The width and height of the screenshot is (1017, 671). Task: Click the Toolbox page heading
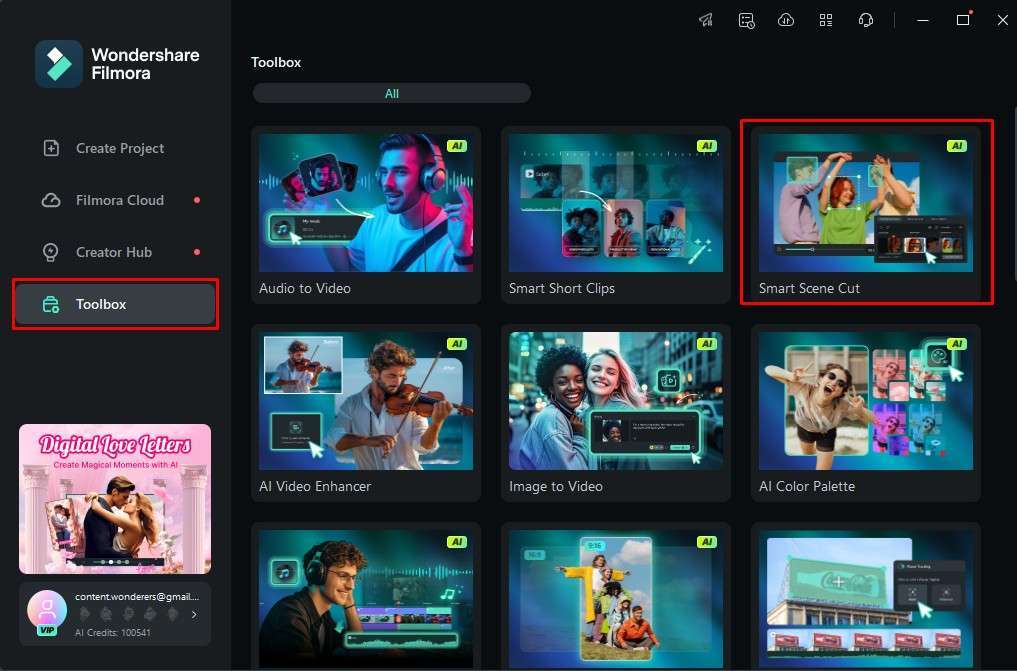point(276,62)
